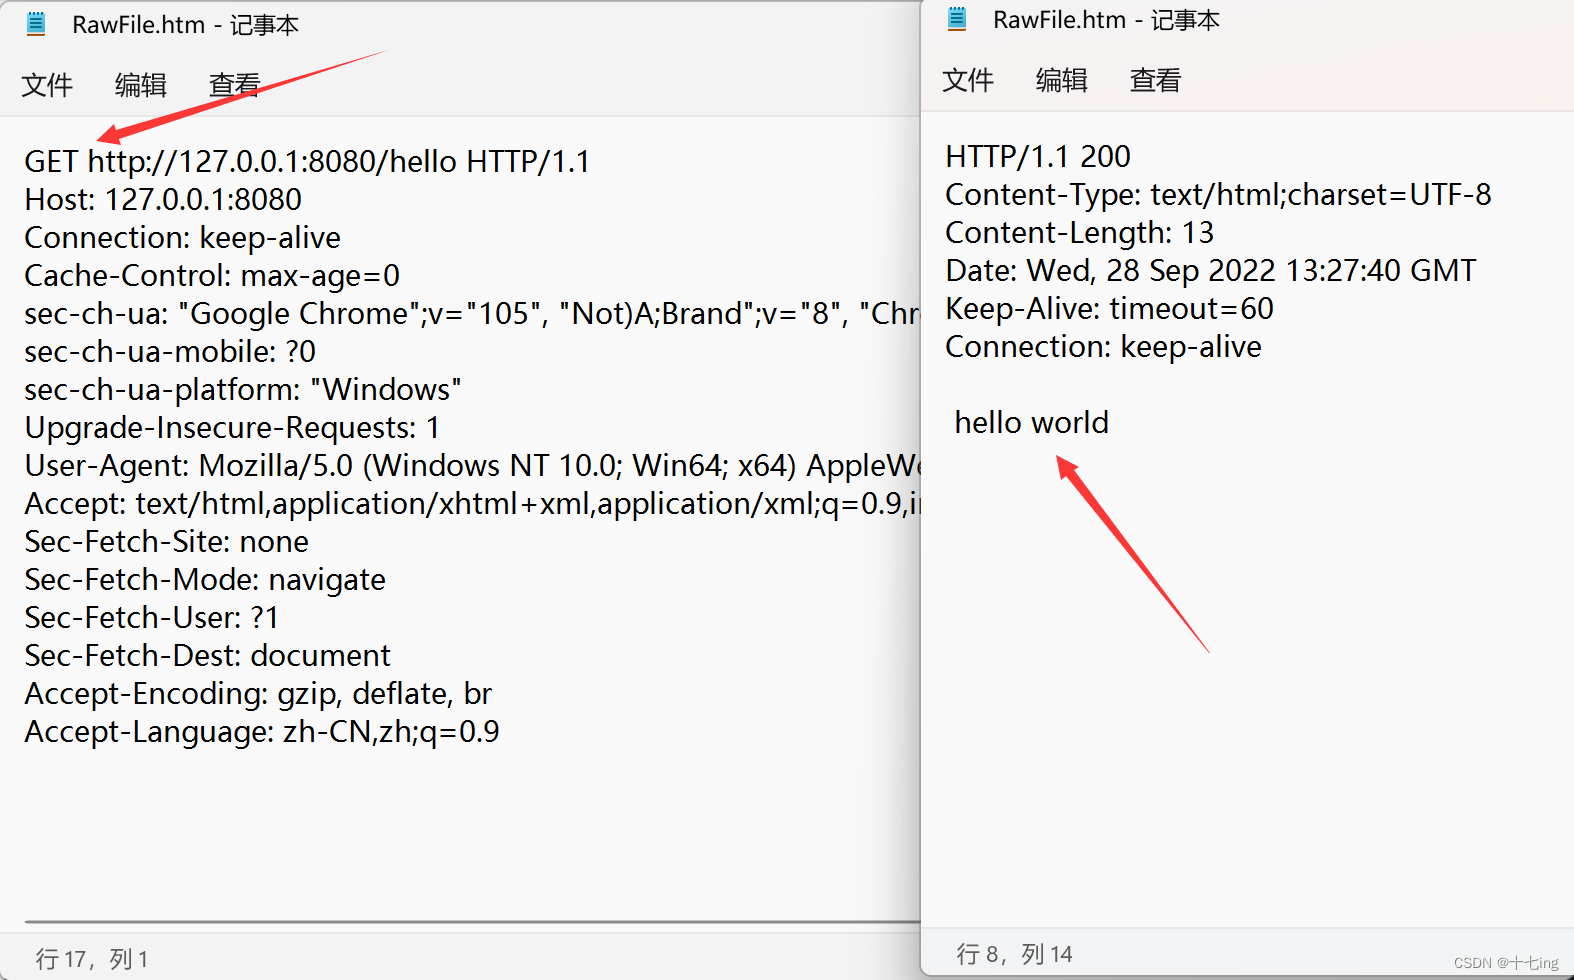Open 文件 menu in left Notepad window

pyautogui.click(x=47, y=85)
